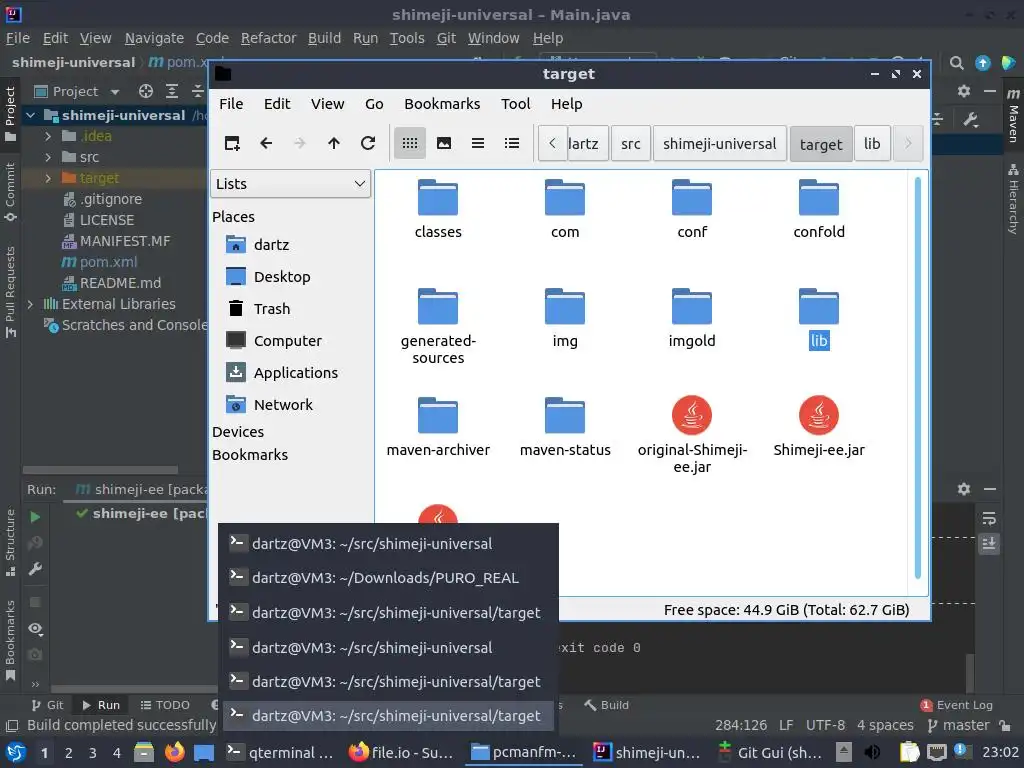The width and height of the screenshot is (1024, 768).
Task: Select the confold folder
Action: coord(819,210)
